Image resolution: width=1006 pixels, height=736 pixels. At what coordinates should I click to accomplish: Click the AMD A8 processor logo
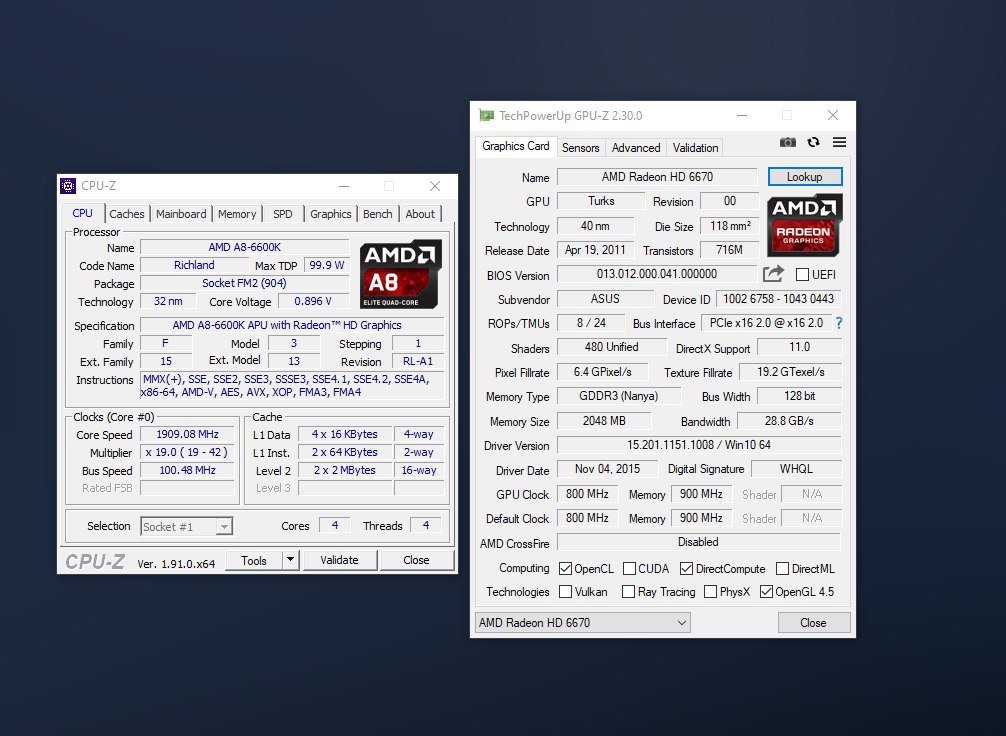click(400, 274)
